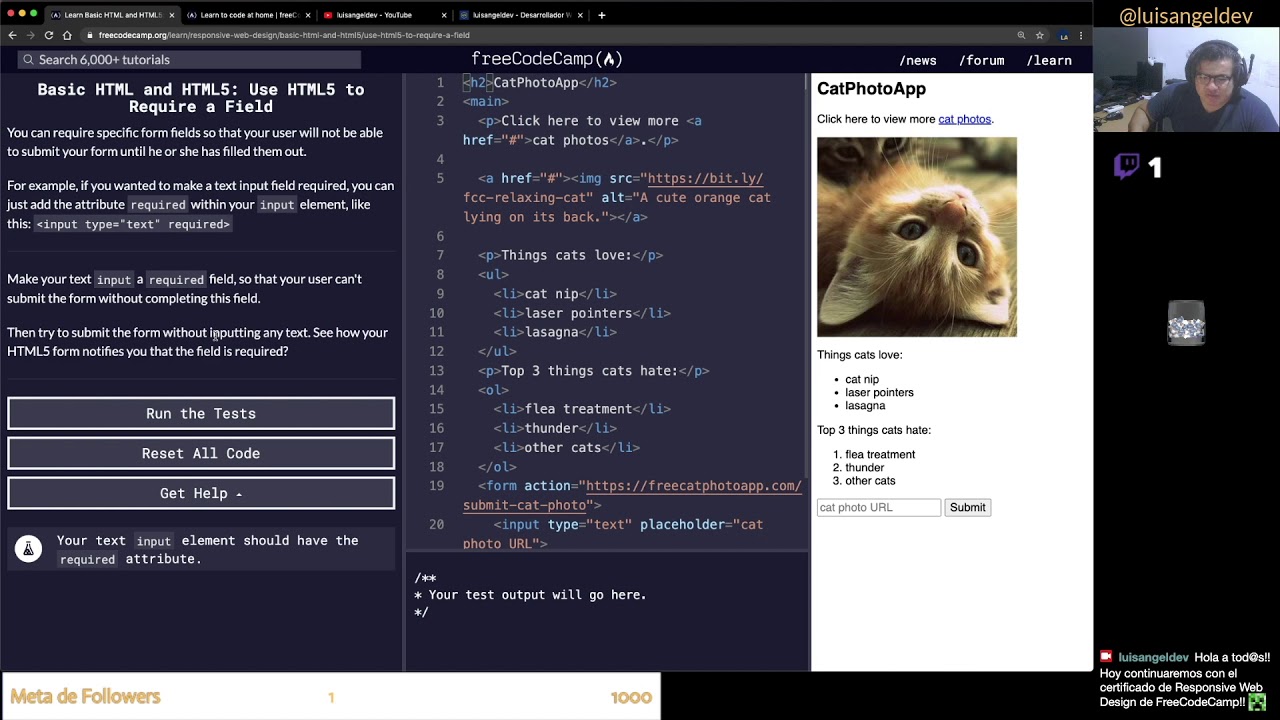Open the Chrome three-dot menu

(1081, 35)
